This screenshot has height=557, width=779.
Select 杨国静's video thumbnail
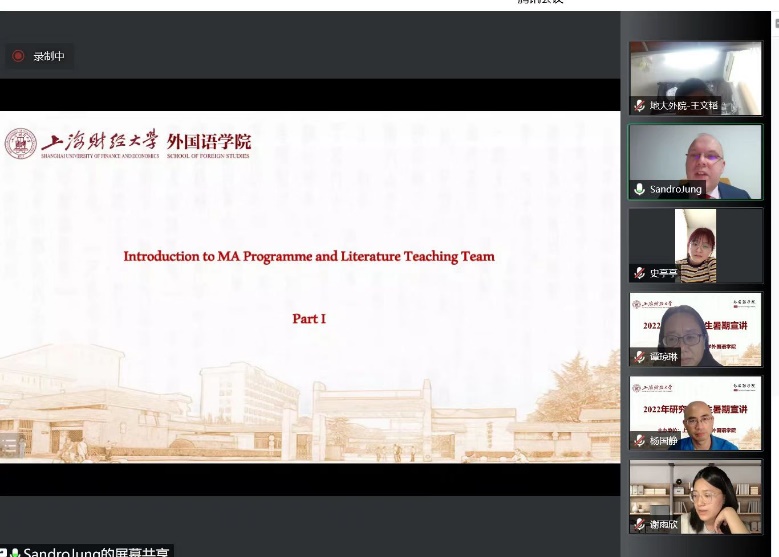(695, 410)
